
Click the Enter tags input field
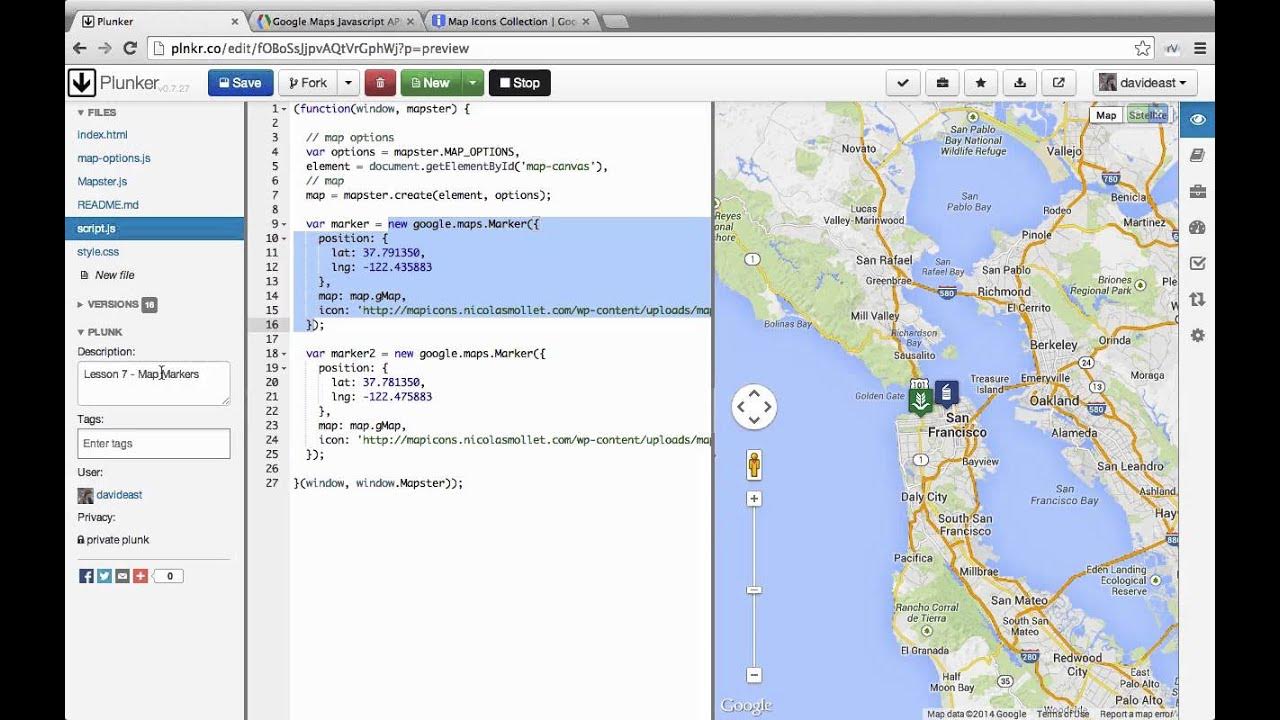(154, 443)
